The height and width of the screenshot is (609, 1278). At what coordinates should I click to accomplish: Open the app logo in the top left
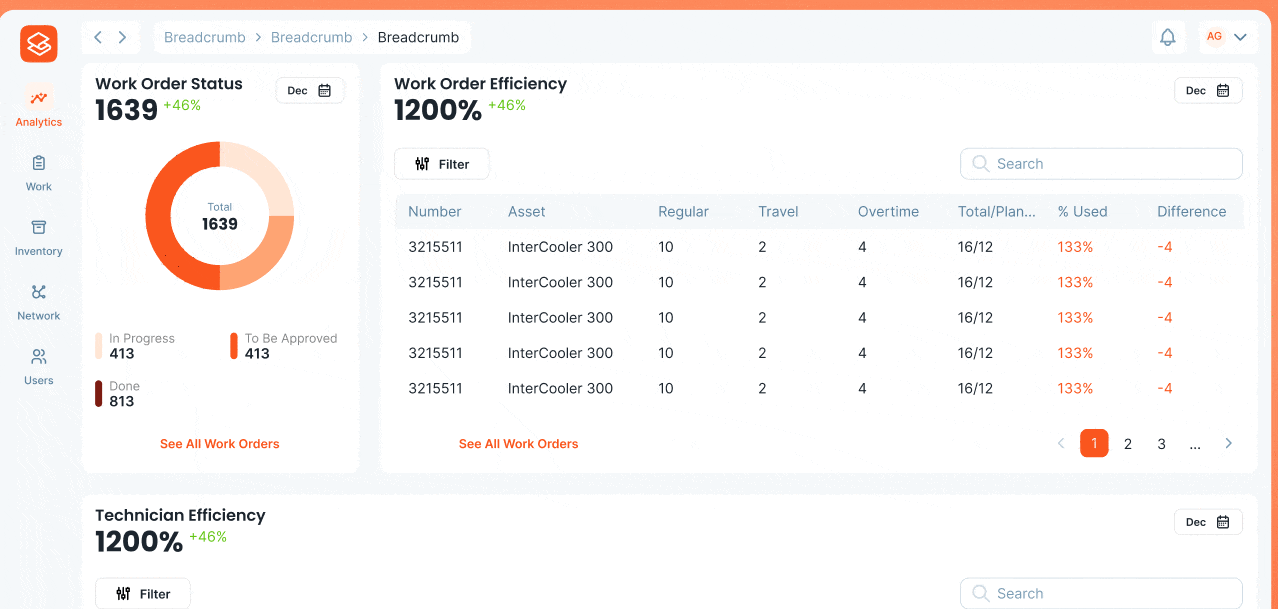[x=38, y=44]
